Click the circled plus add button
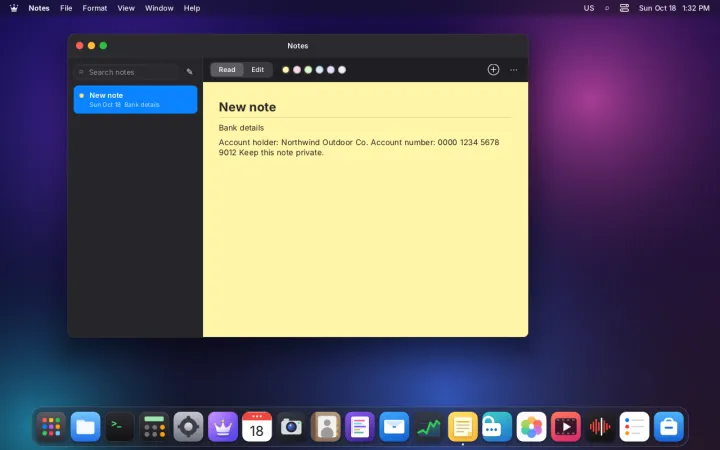Viewport: 720px width, 450px height. (x=493, y=70)
